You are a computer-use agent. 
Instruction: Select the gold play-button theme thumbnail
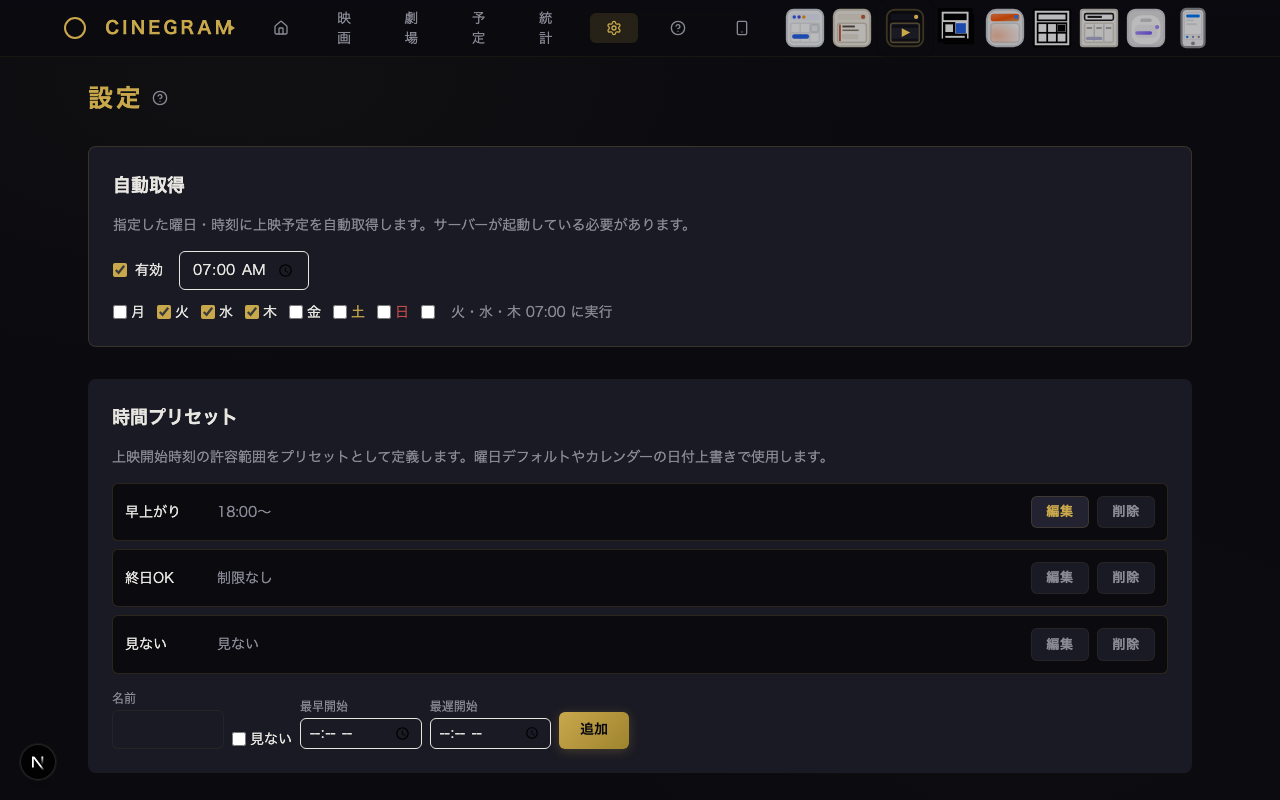pyautogui.click(x=904, y=28)
